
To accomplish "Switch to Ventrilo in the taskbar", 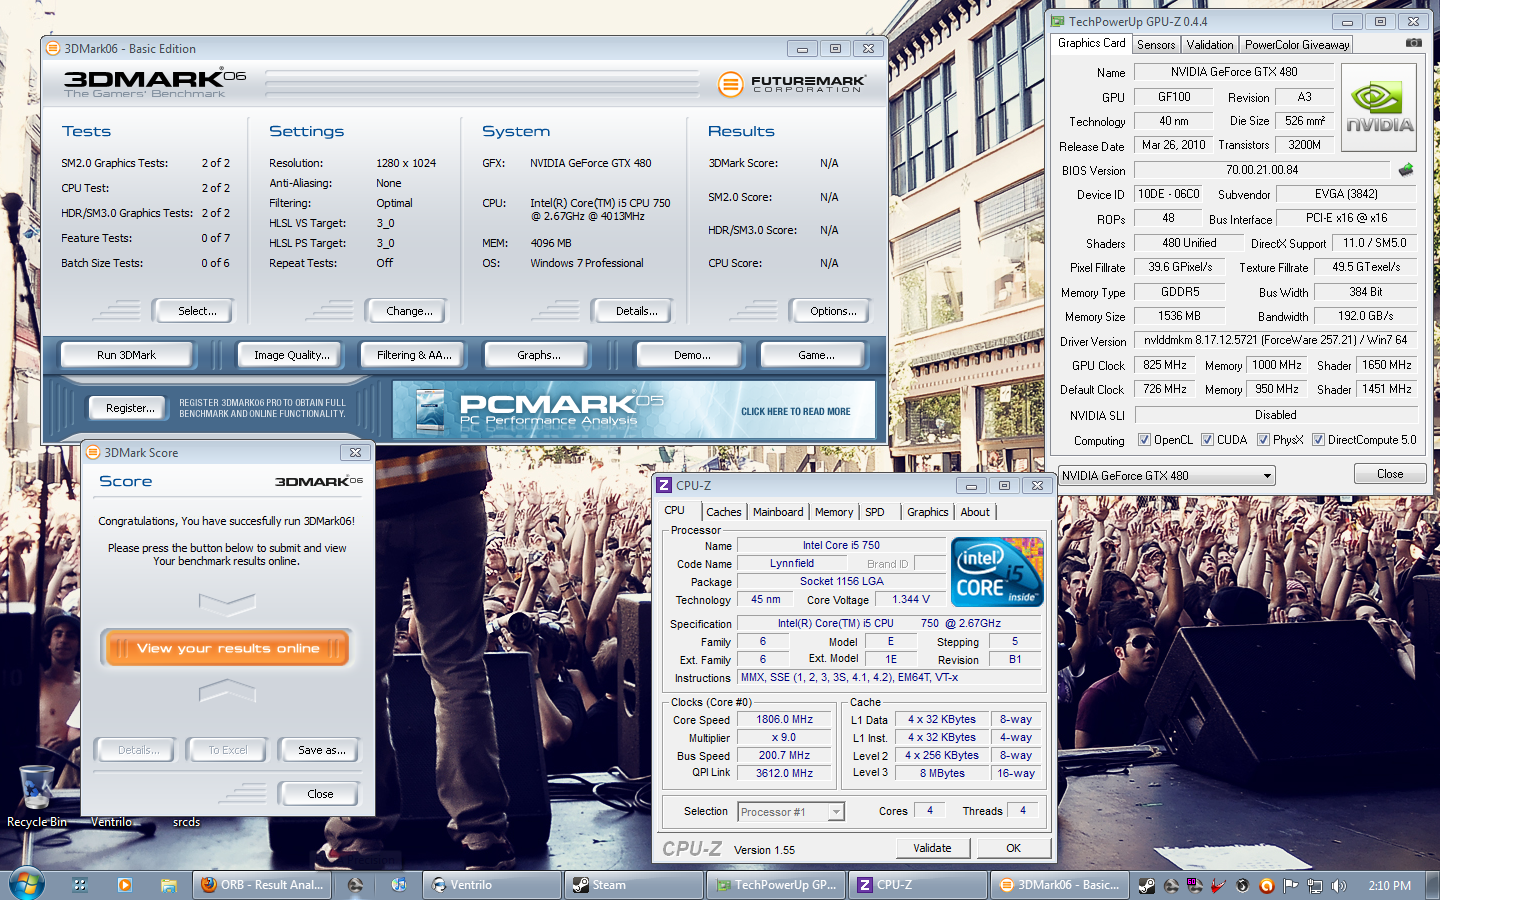I will coord(491,885).
